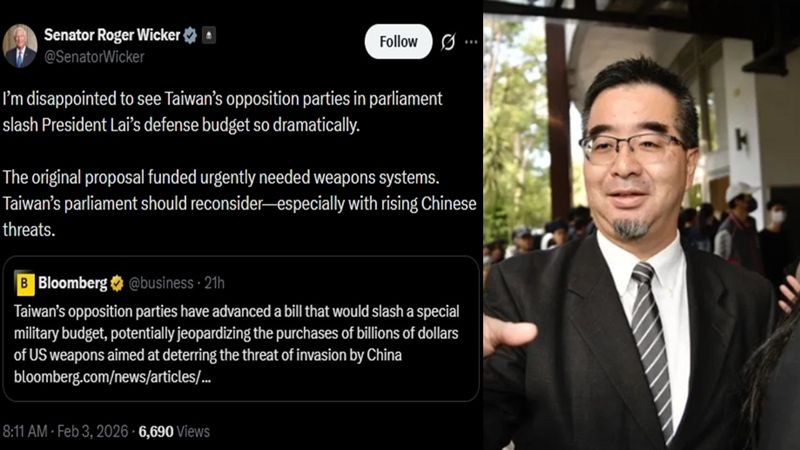The width and height of the screenshot is (800, 450).
Task: Open the @SenatorWicker handle link
Action: [94, 57]
